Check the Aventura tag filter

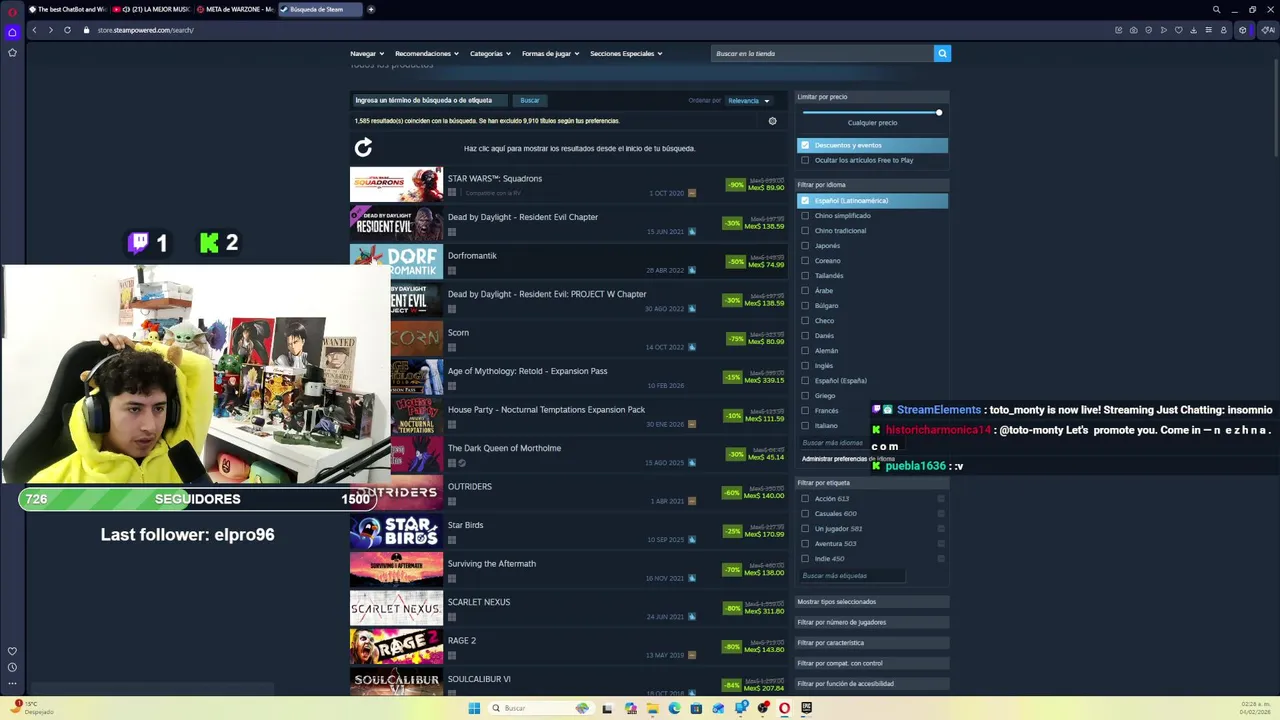[805, 543]
